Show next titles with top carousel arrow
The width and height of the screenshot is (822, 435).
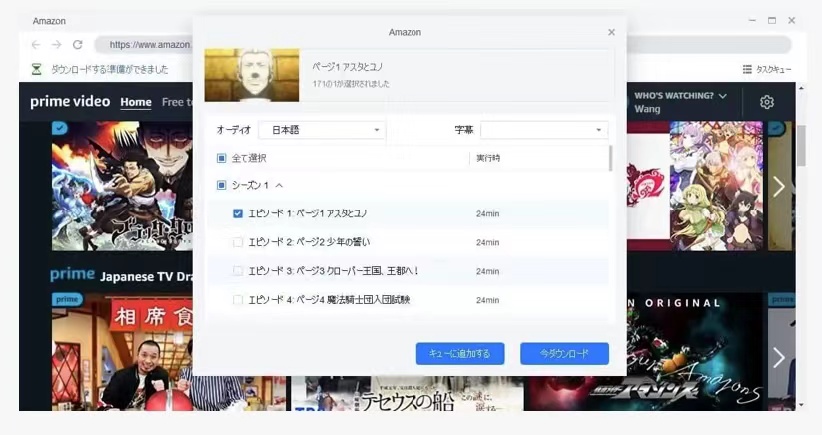click(779, 187)
